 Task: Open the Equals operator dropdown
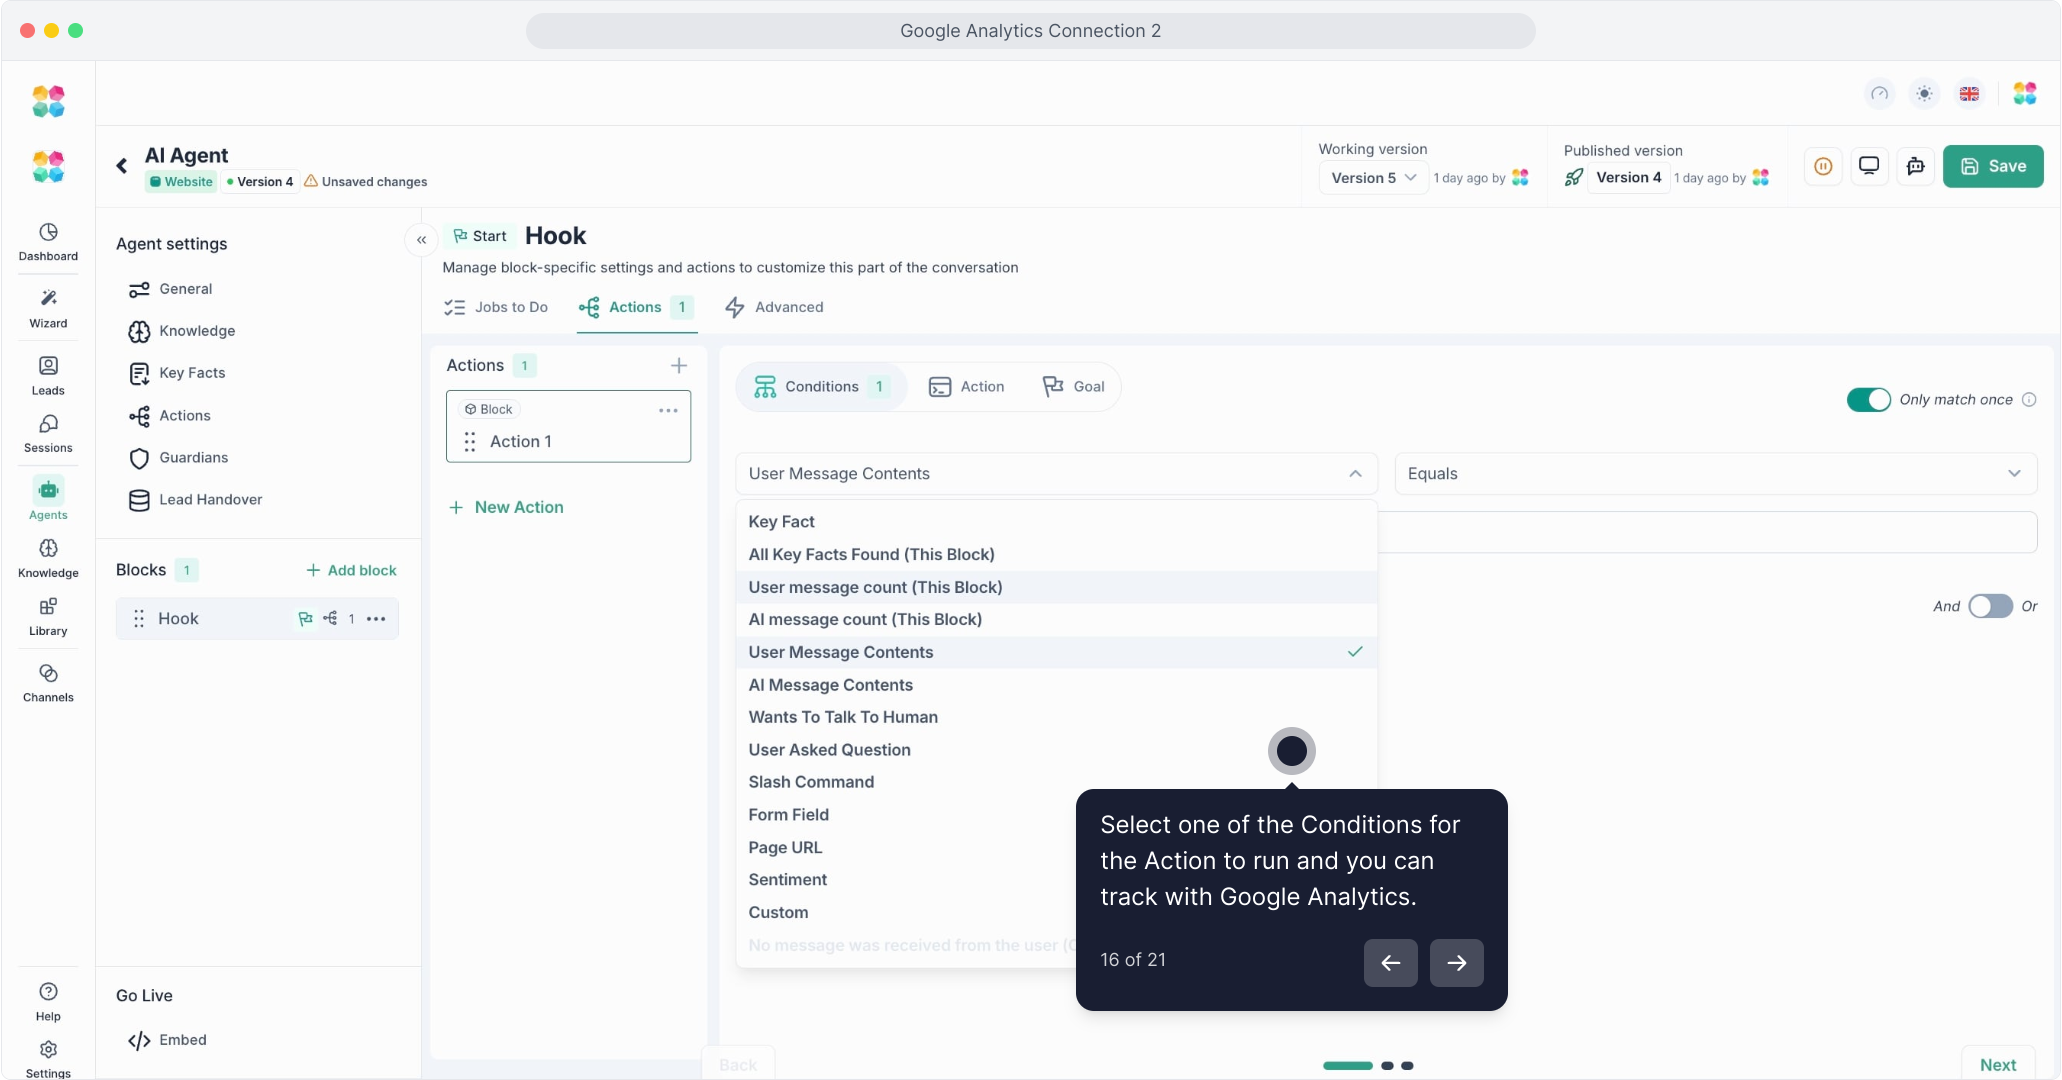[x=1714, y=474]
